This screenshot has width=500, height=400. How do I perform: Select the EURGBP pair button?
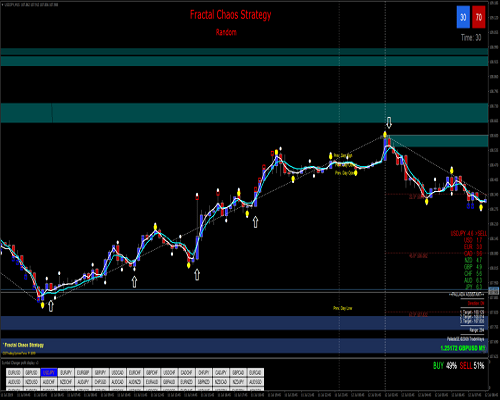coord(83,372)
